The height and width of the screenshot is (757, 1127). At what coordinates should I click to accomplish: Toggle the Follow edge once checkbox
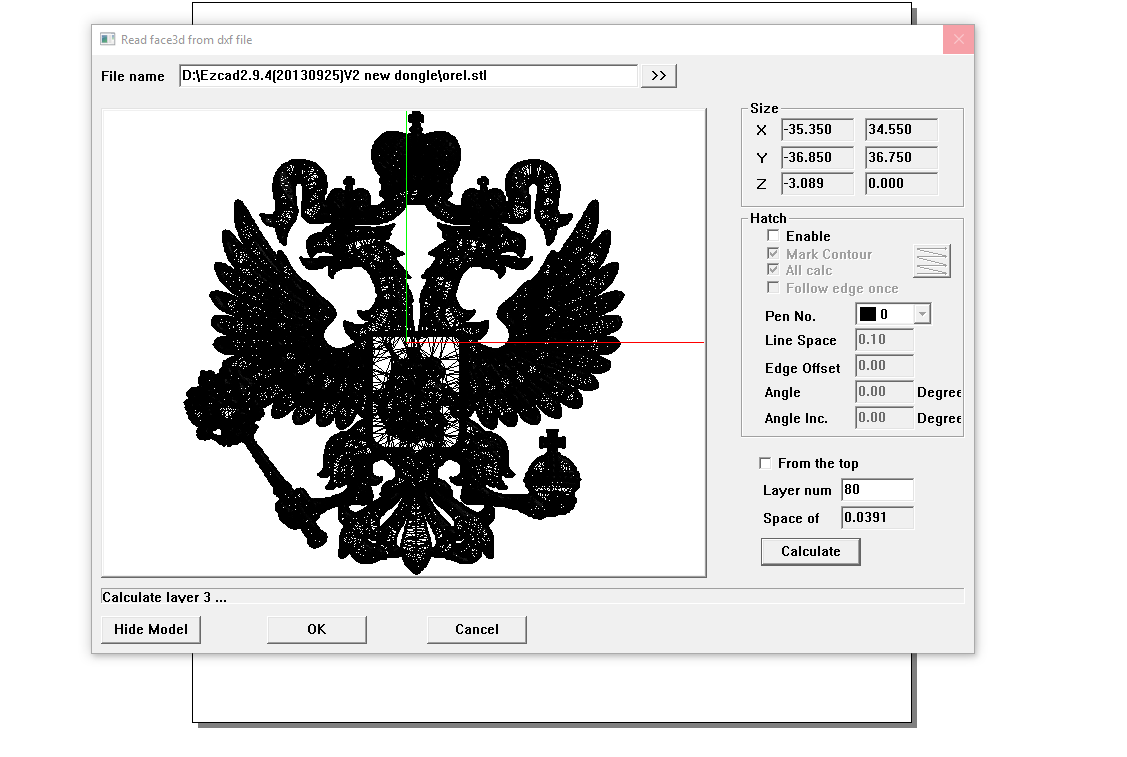pos(773,288)
